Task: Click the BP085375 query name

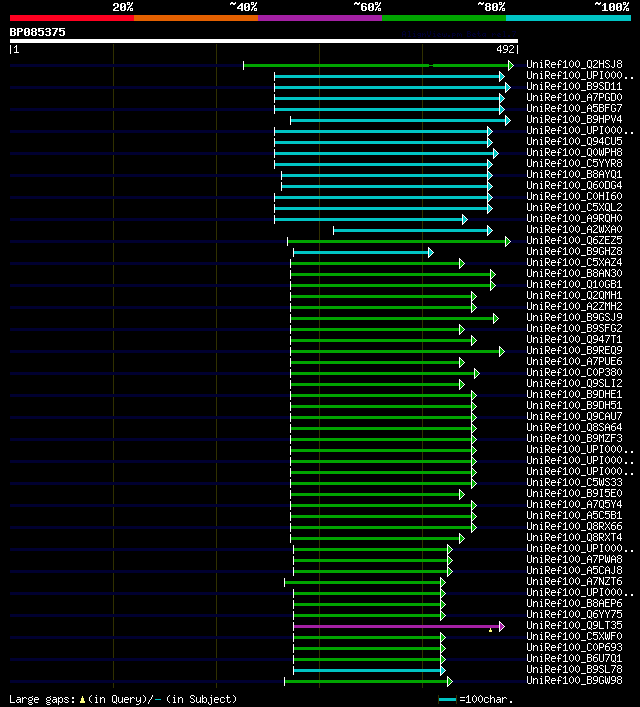Action: tap(37, 32)
